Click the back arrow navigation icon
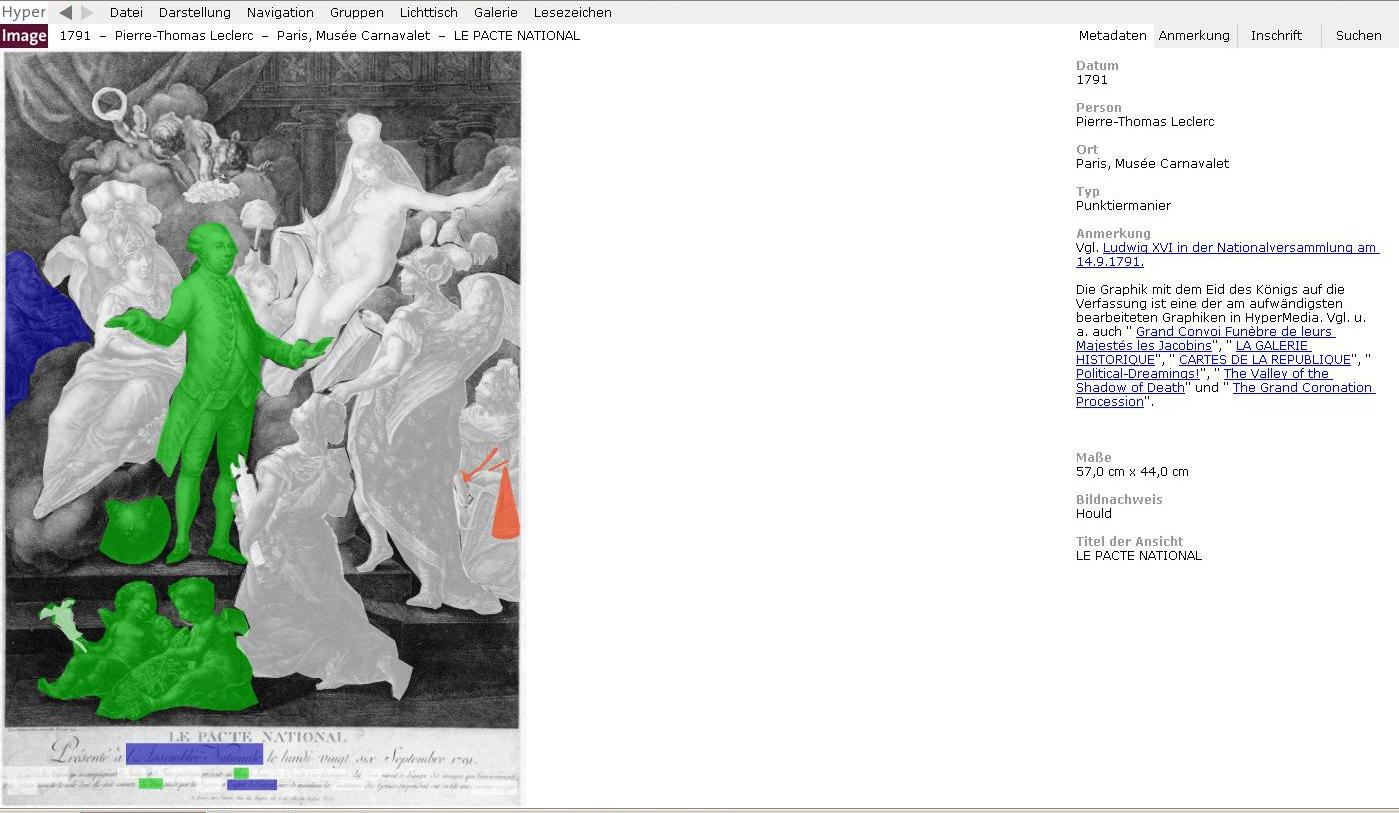Viewport: 1399px width, 813px height. [65, 12]
